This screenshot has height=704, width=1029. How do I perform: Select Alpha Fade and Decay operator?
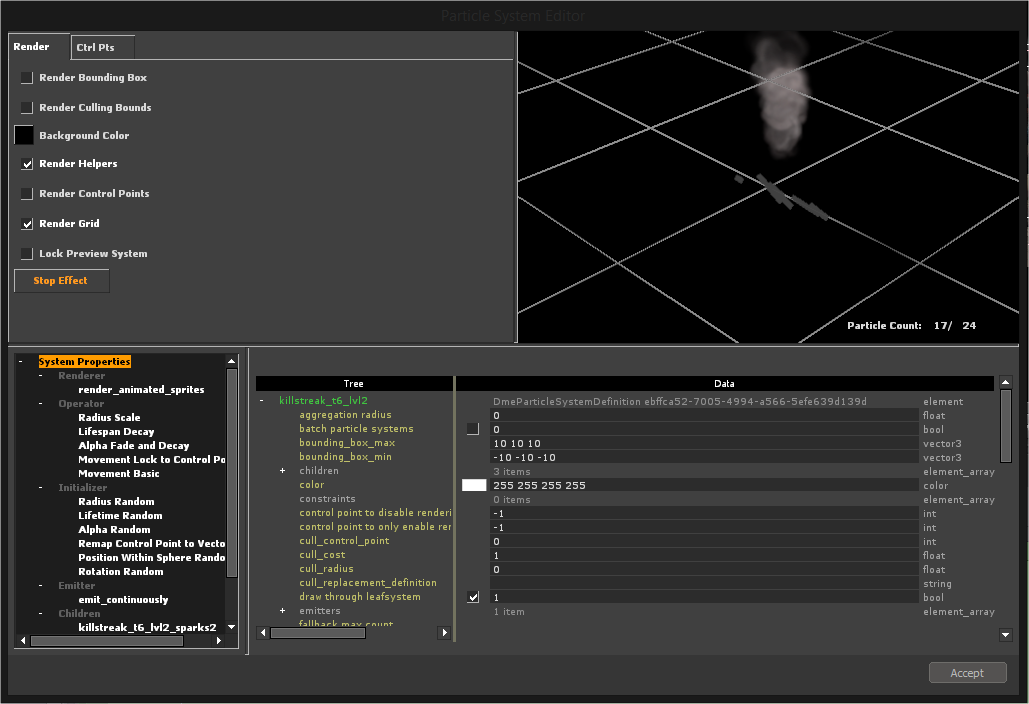point(133,446)
